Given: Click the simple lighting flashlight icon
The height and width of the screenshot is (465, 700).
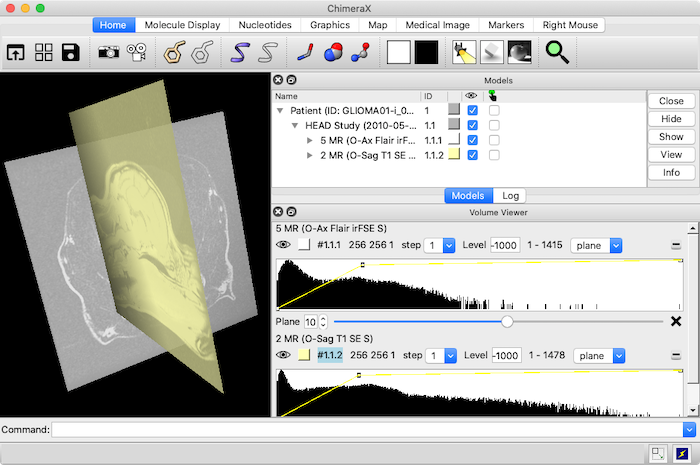Looking at the screenshot, I should [464, 52].
